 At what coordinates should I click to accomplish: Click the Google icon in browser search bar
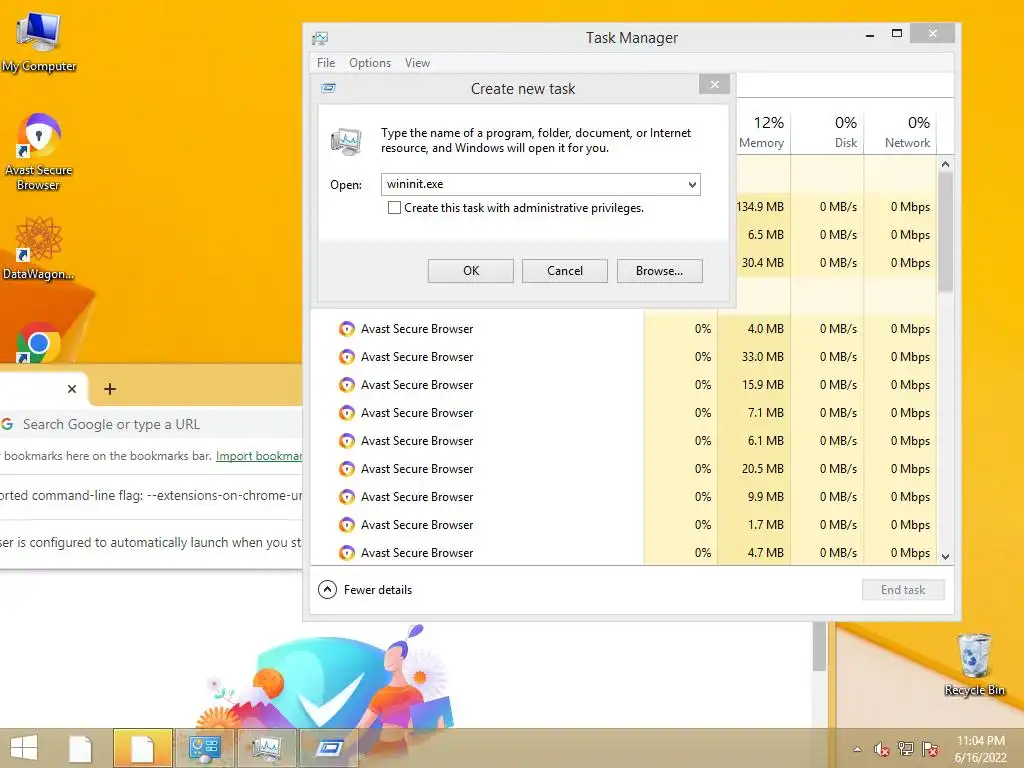(7, 424)
